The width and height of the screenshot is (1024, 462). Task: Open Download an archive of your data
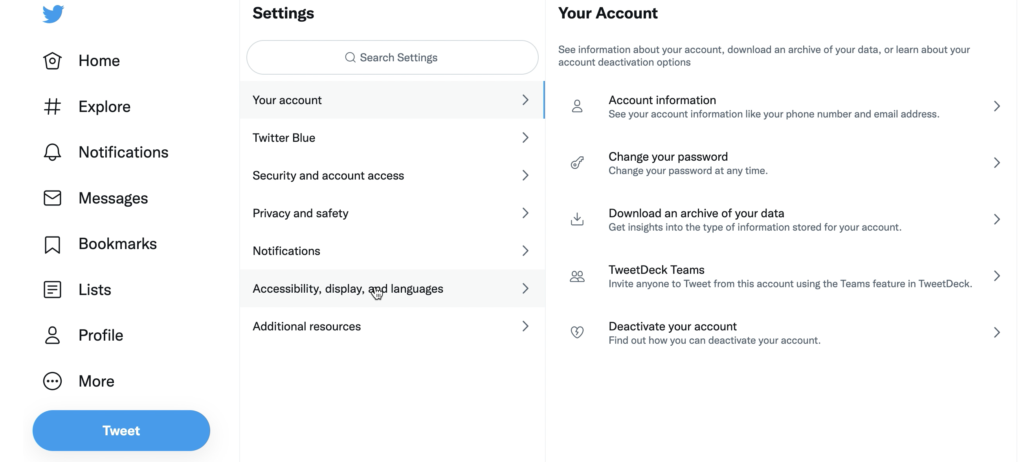696,213
